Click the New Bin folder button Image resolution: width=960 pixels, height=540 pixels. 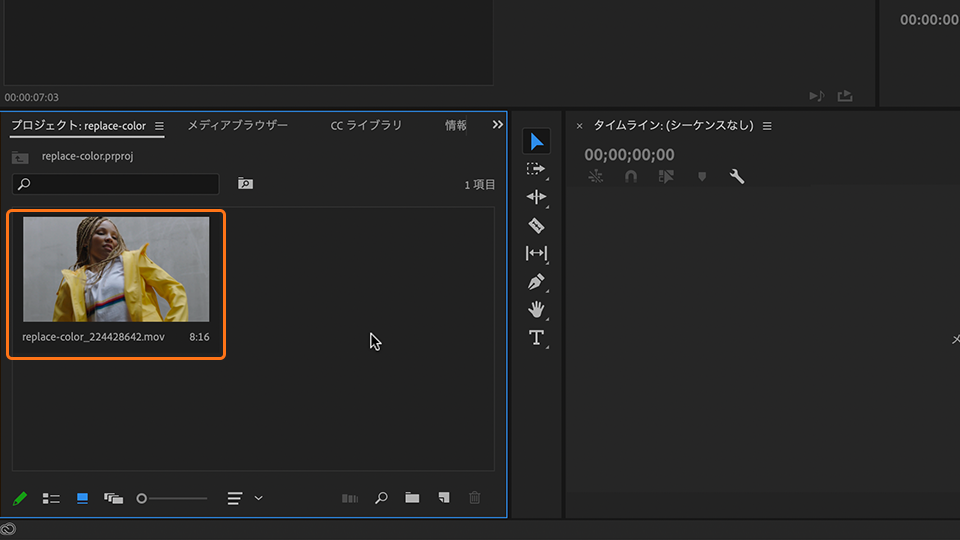click(x=412, y=498)
